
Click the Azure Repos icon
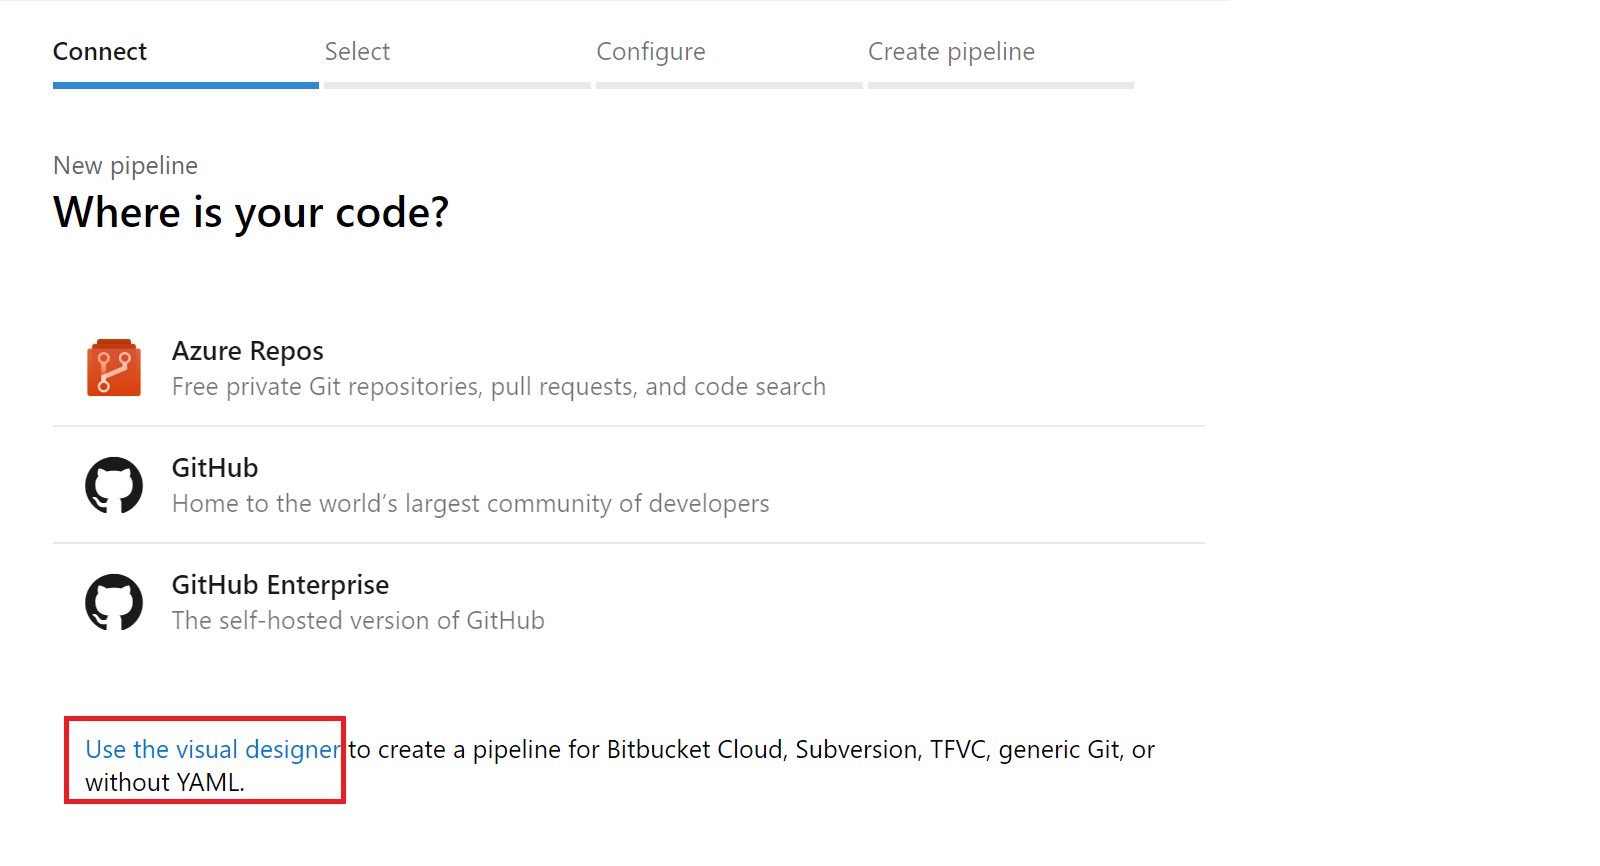[113, 368]
